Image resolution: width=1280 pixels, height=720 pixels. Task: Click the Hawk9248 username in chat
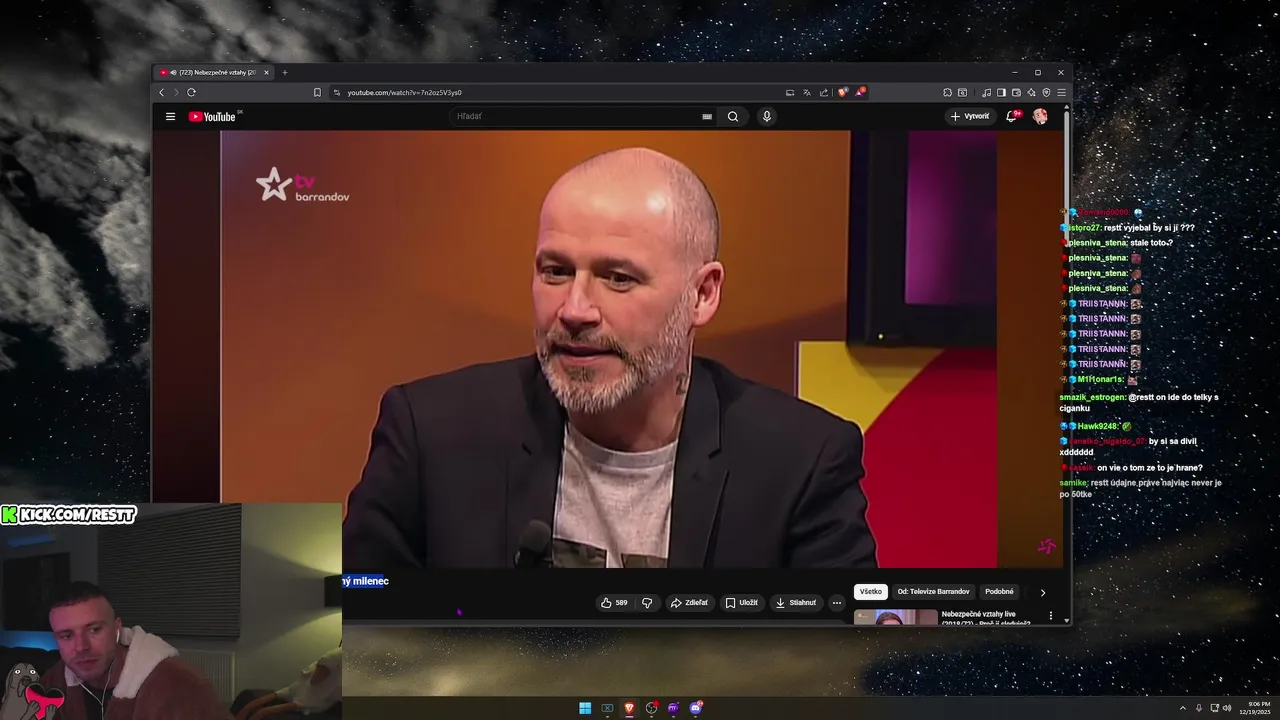pyautogui.click(x=1098, y=426)
